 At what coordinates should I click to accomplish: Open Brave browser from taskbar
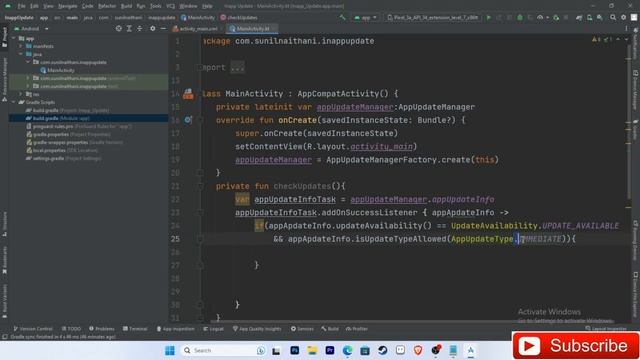418,350
